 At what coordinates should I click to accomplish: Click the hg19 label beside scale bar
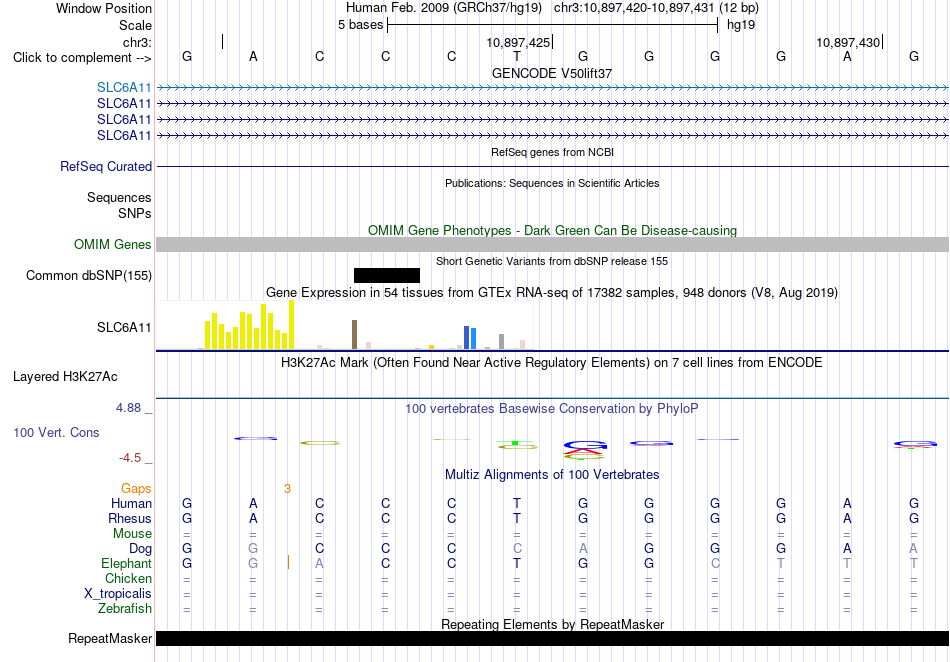tap(741, 25)
